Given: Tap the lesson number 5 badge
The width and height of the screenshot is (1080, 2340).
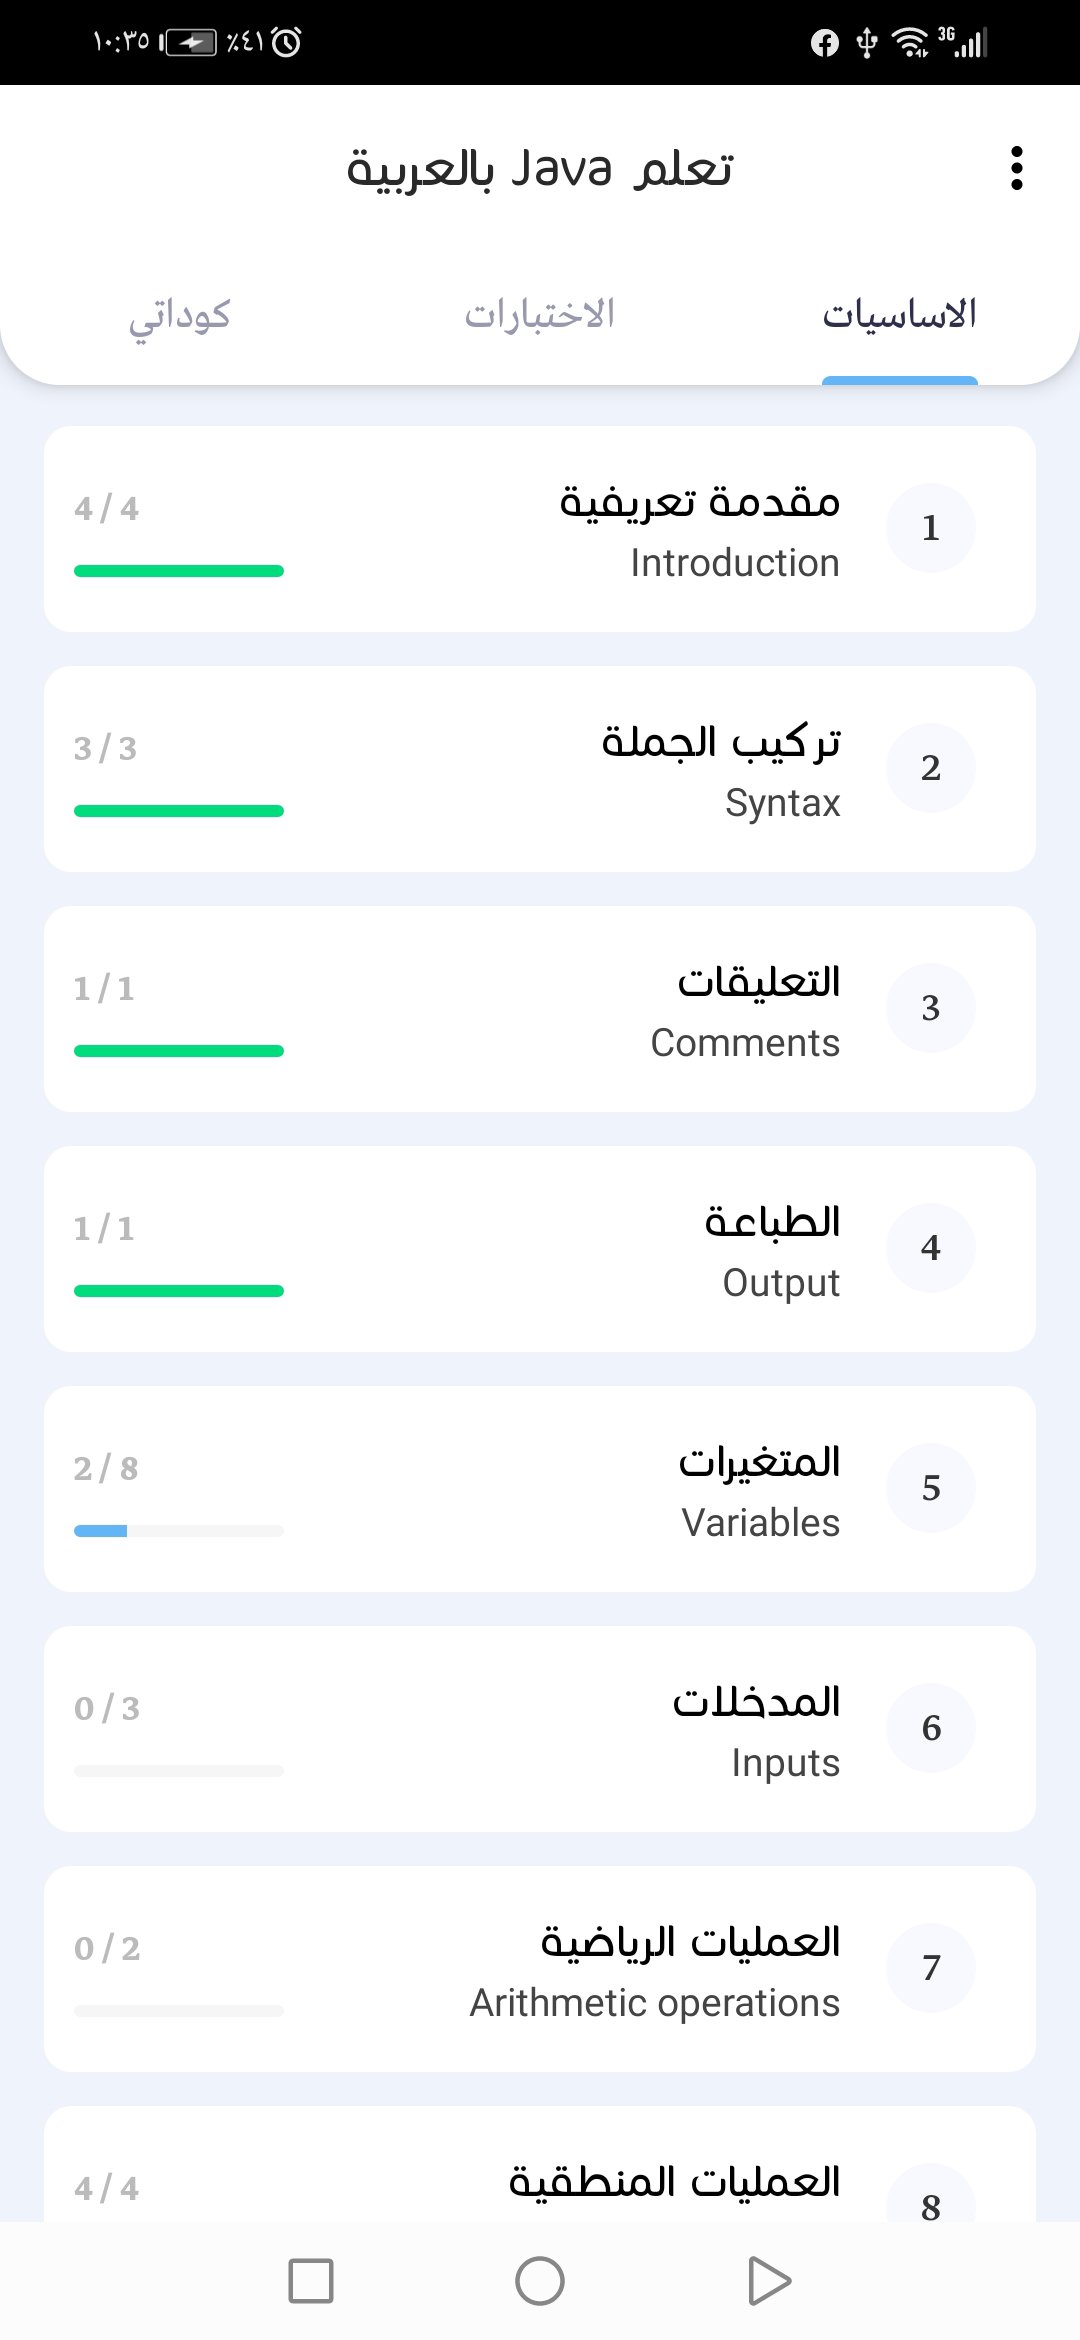Looking at the screenshot, I should click(930, 1488).
